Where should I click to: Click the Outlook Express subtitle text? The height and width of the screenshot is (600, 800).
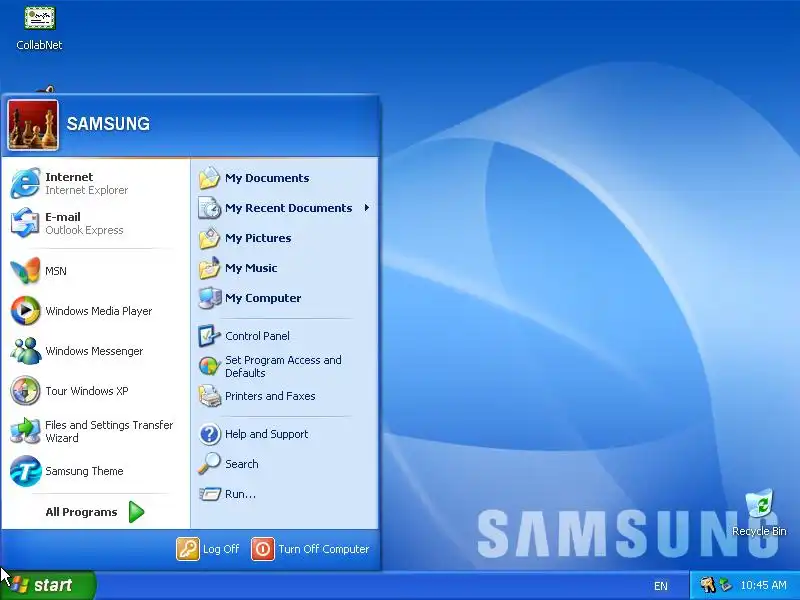point(84,230)
